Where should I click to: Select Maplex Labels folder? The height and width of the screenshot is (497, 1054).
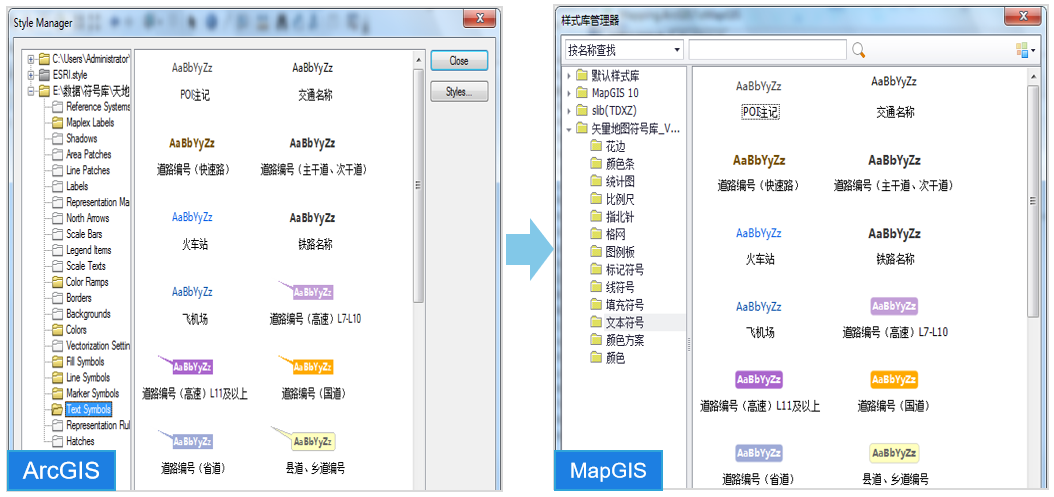coord(82,122)
